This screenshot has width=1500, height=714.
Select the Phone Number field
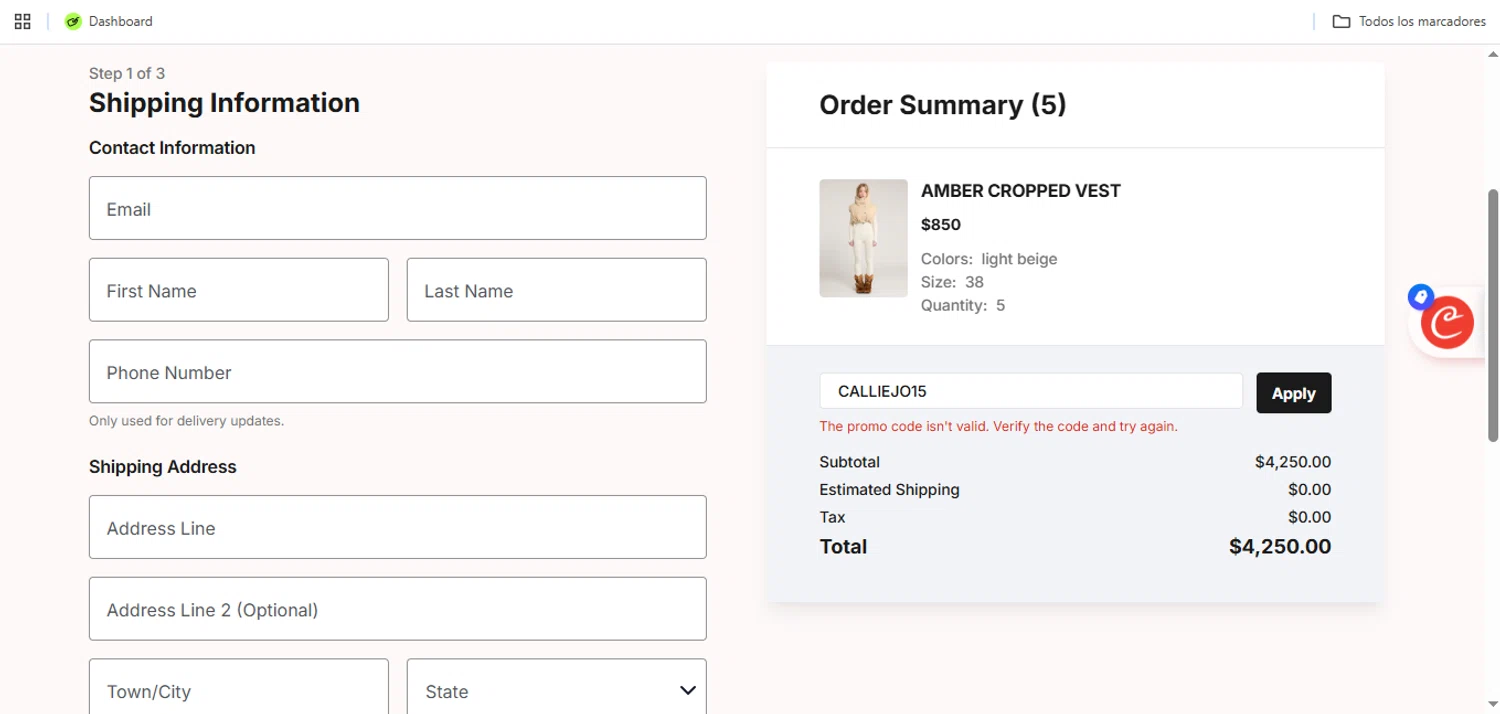click(x=397, y=372)
